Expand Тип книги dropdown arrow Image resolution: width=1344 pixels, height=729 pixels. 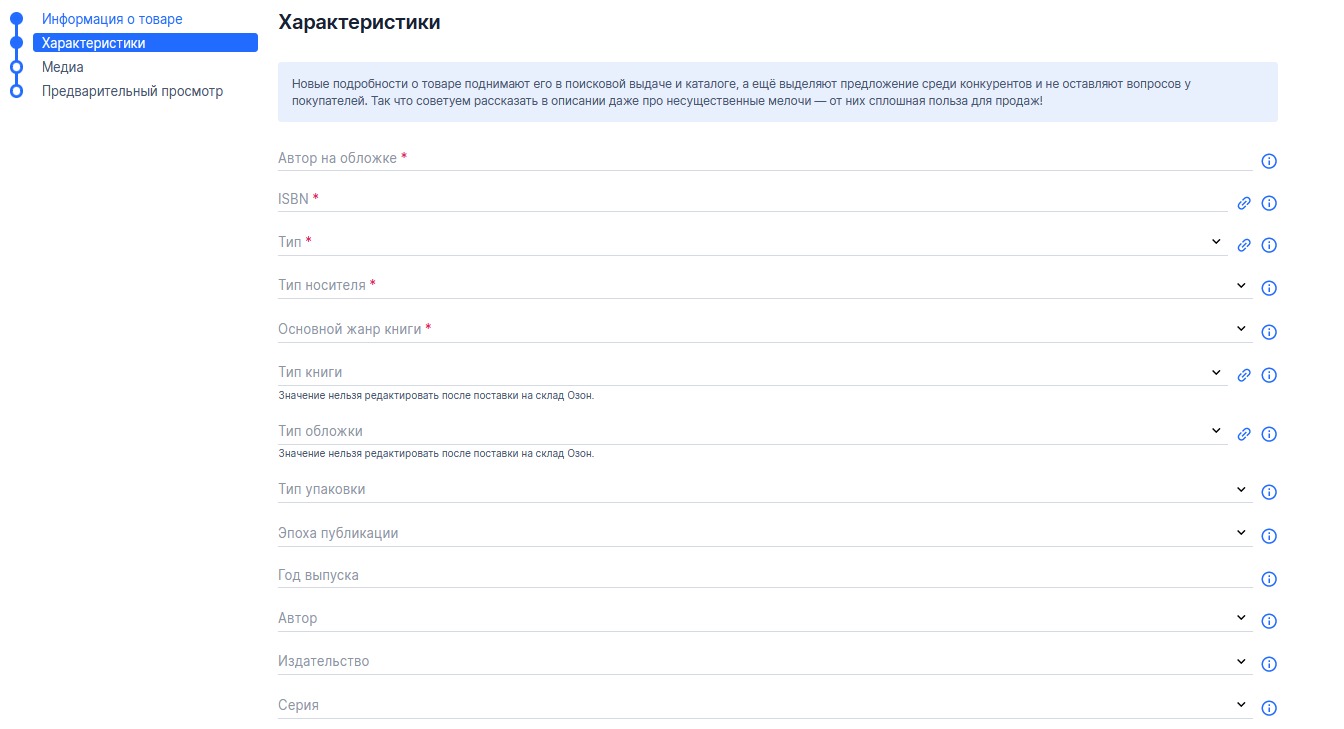pyautogui.click(x=1216, y=372)
